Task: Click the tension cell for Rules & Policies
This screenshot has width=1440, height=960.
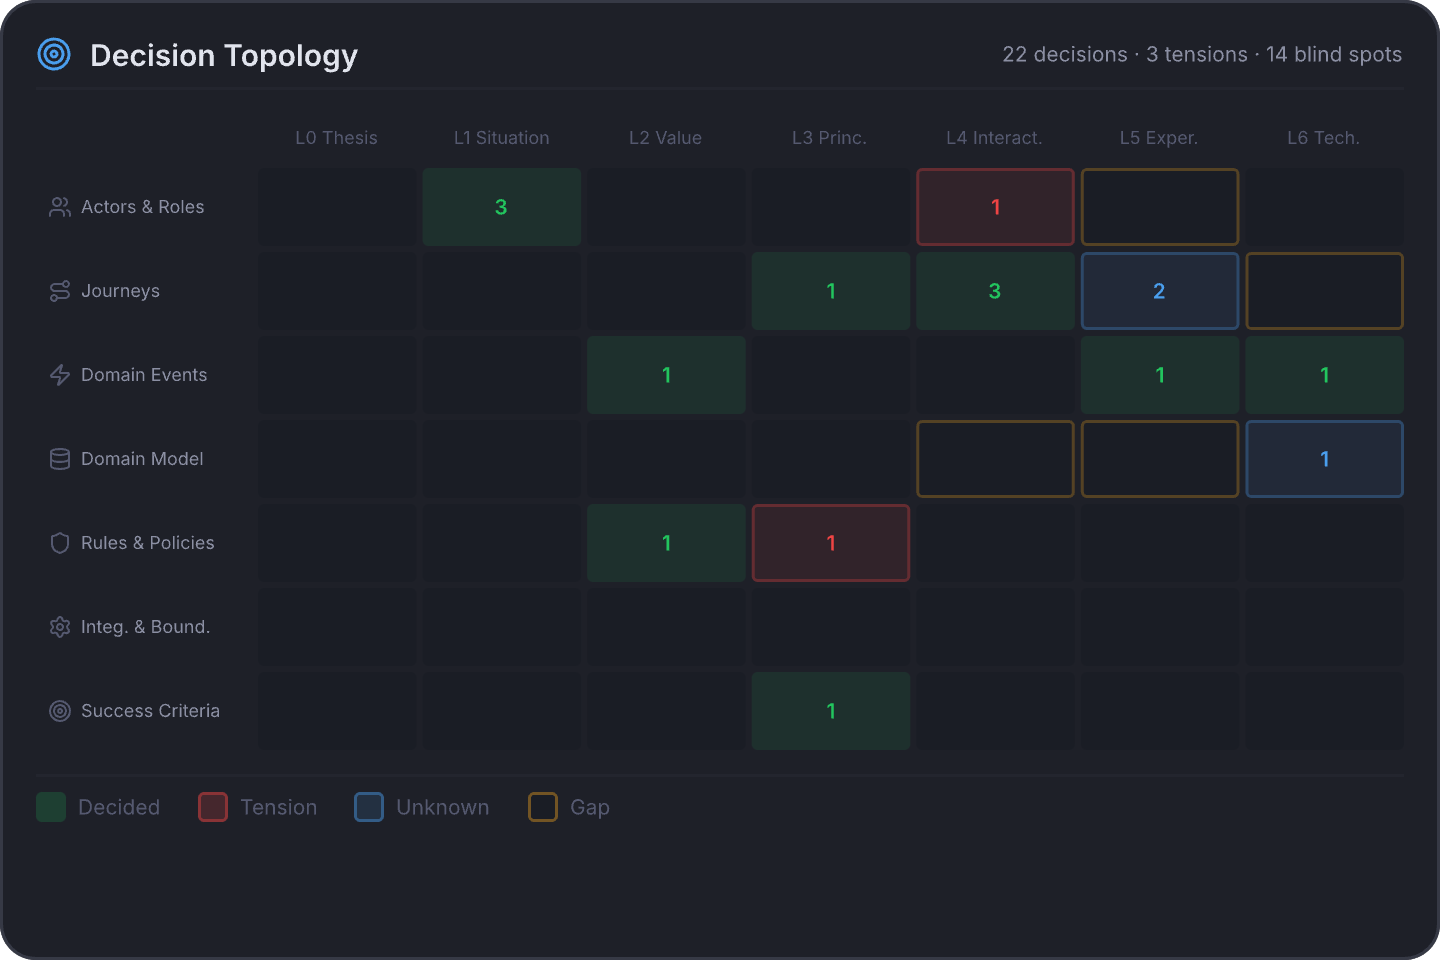Action: tap(830, 543)
